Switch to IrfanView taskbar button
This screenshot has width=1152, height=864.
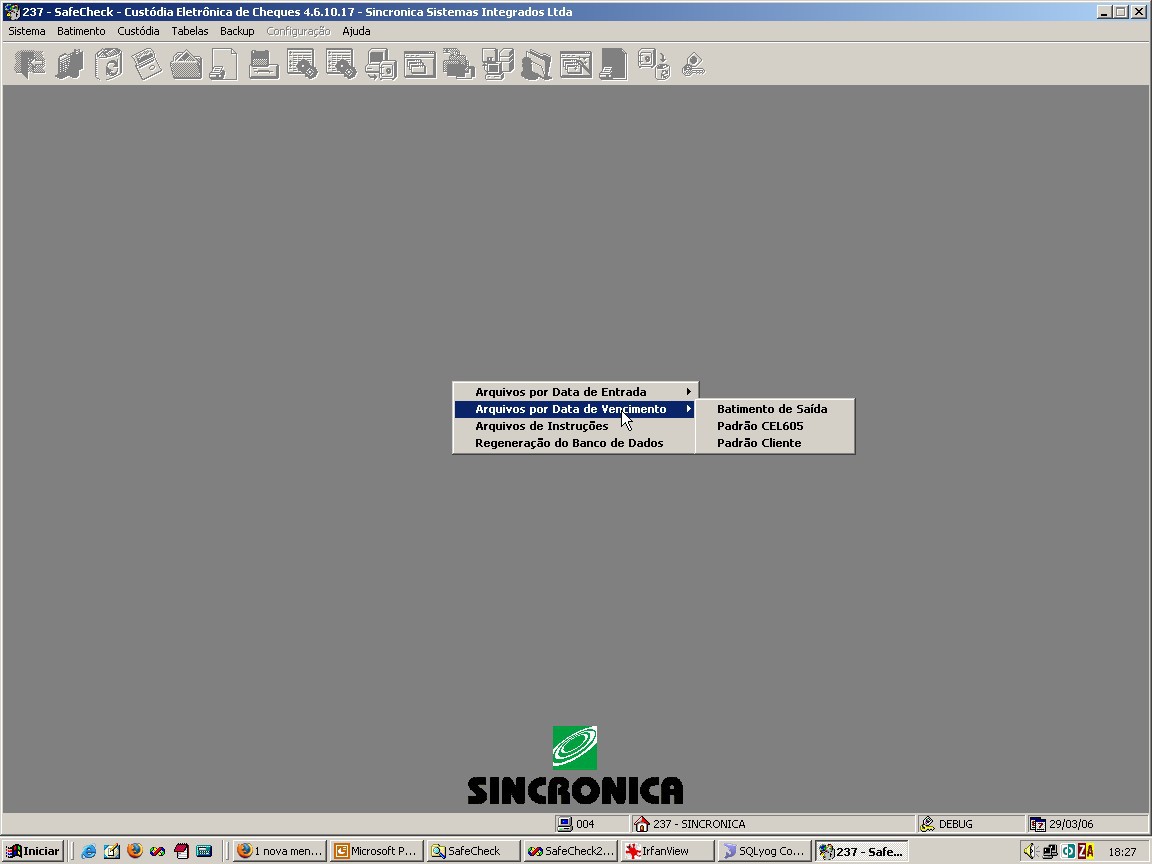667,851
